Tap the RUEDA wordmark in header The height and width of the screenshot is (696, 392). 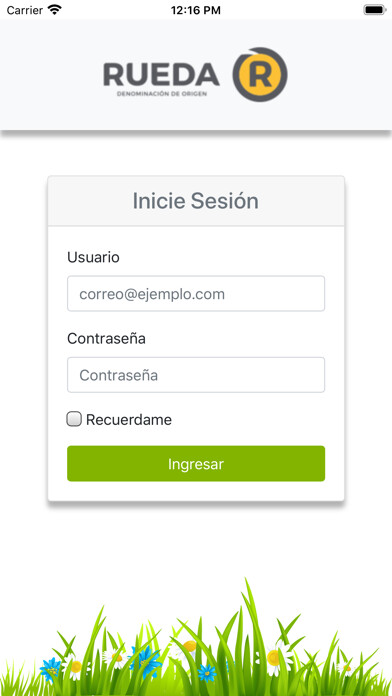coord(162,75)
